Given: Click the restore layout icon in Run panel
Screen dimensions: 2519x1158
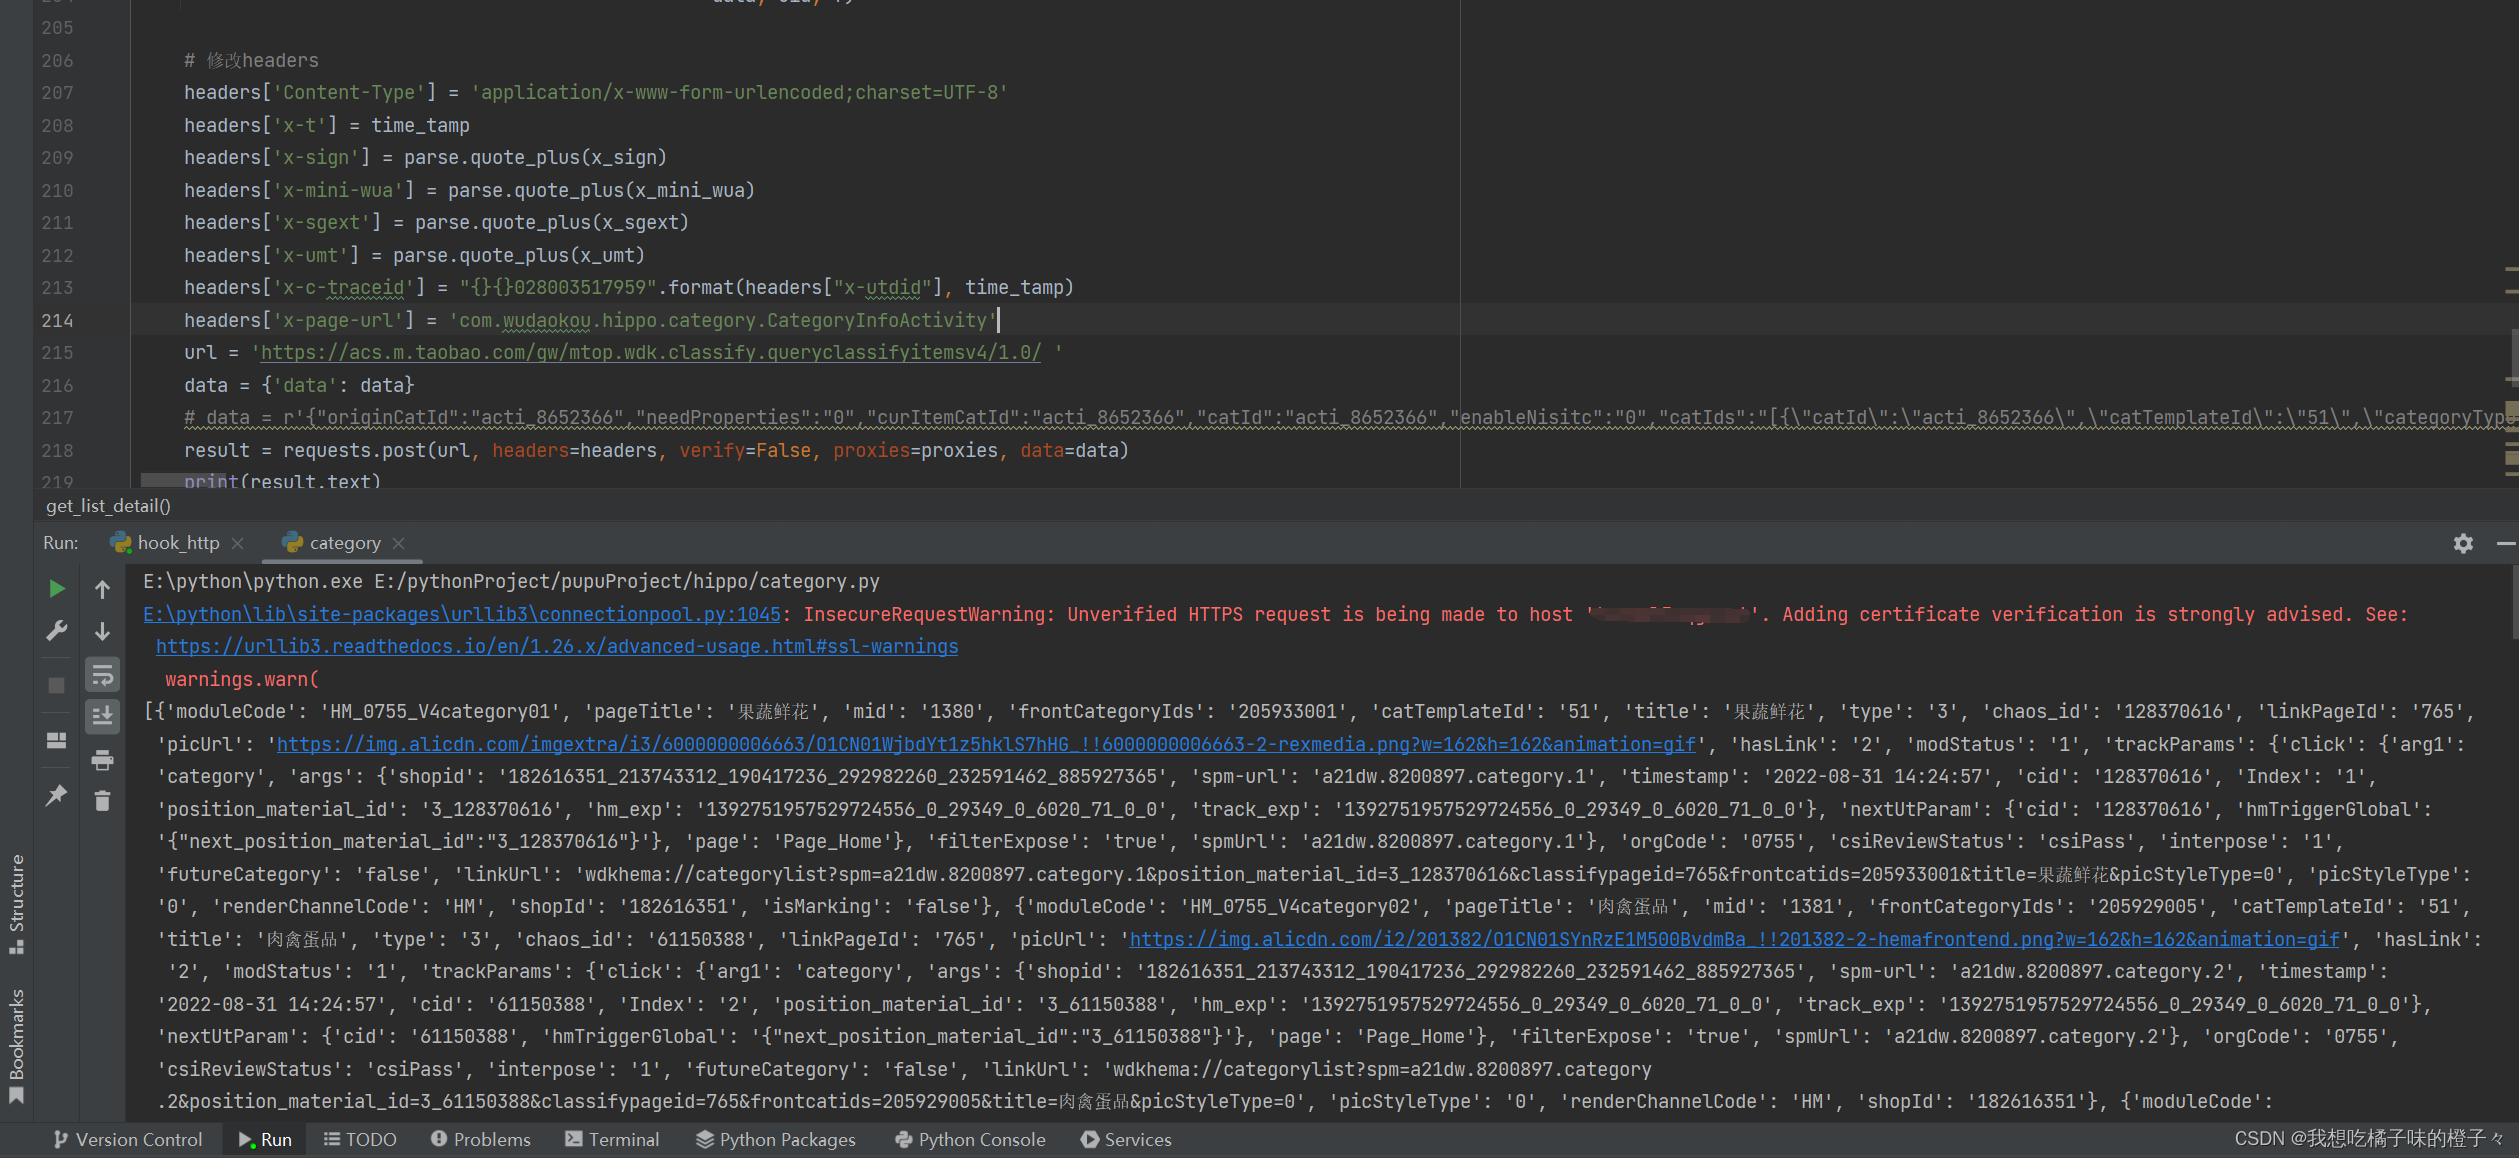Looking at the screenshot, I should tap(57, 740).
